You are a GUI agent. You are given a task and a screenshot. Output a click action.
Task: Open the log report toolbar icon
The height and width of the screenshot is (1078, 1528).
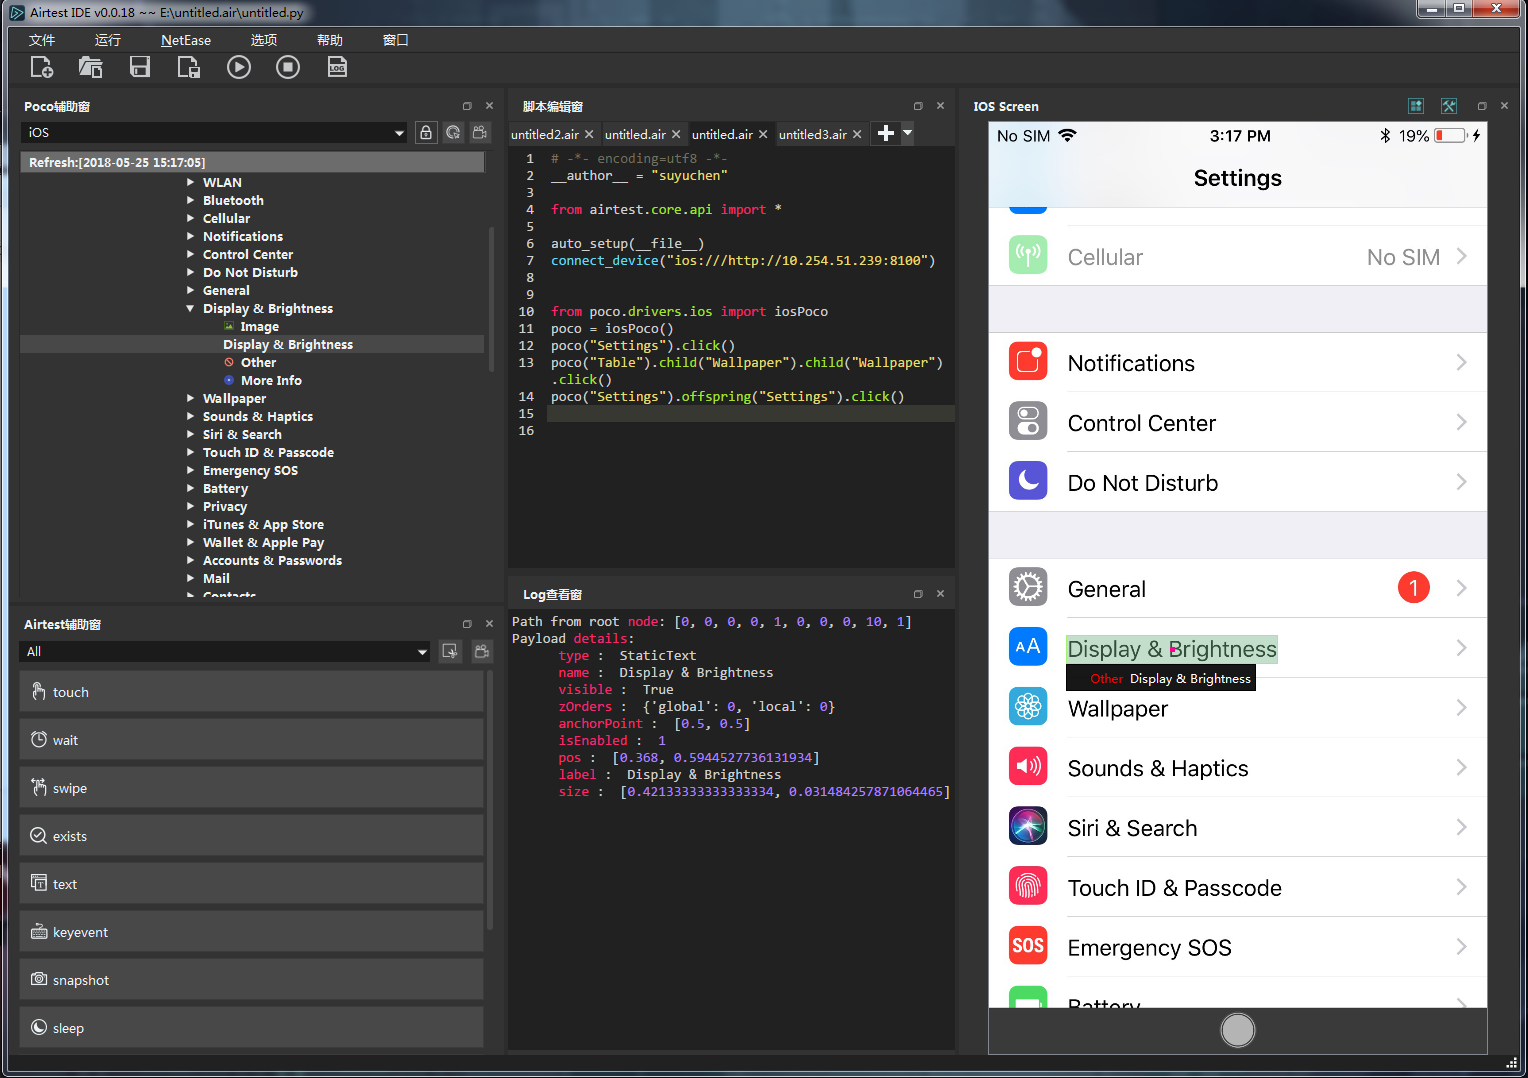pos(337,67)
